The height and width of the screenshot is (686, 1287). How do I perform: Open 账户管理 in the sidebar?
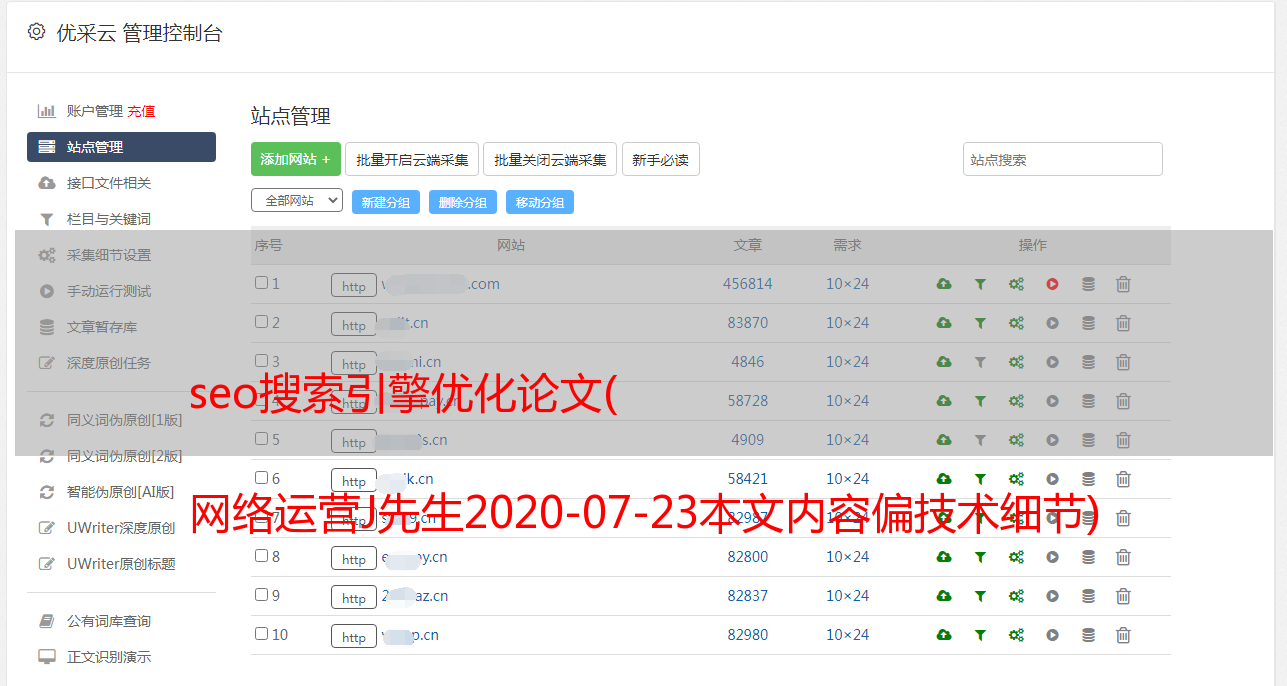point(95,111)
